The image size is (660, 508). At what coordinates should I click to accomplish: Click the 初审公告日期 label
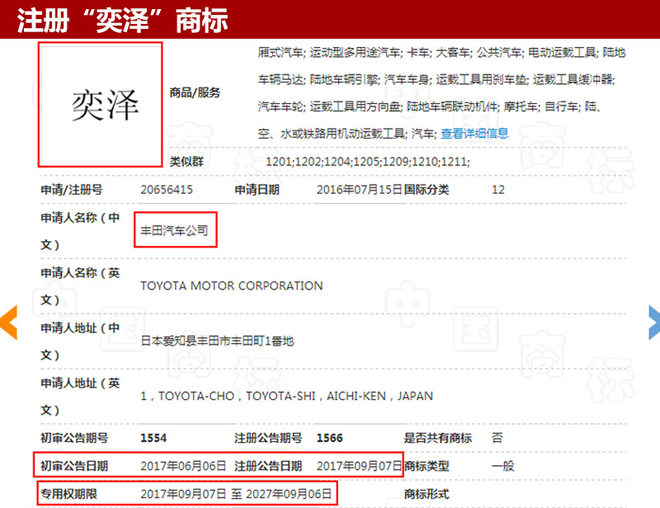(74, 466)
